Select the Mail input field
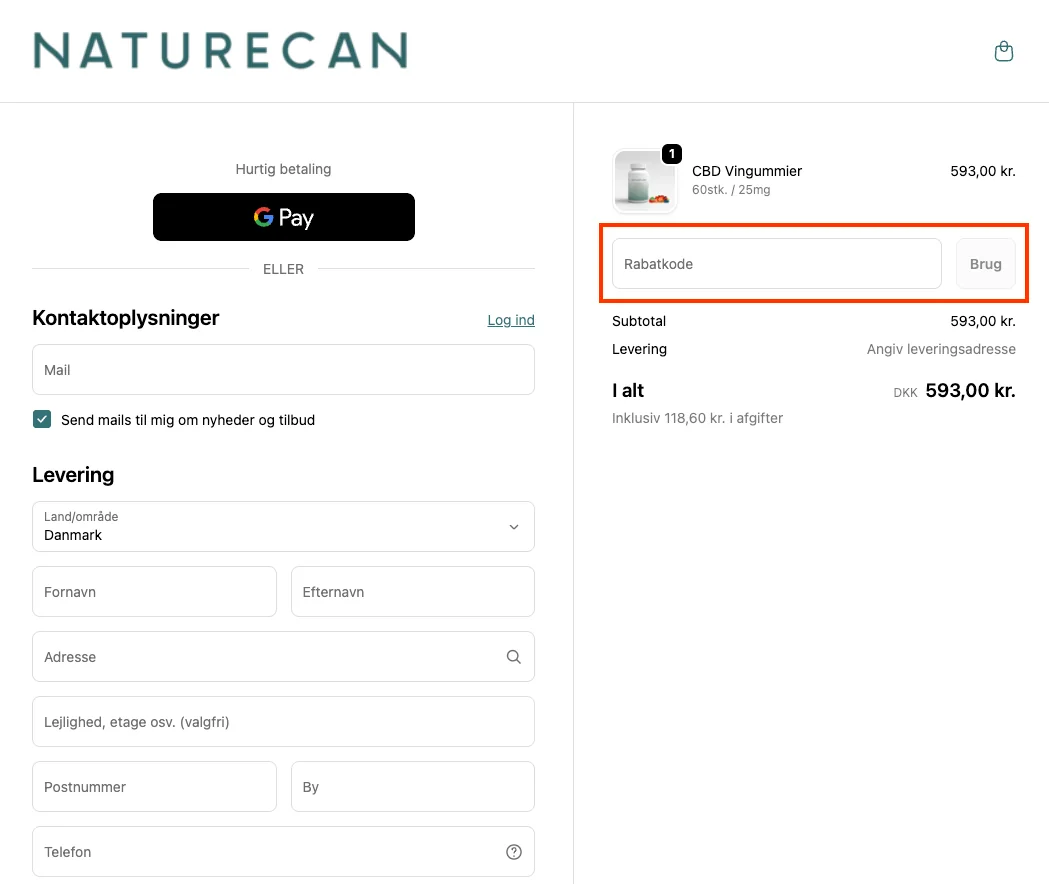This screenshot has height=884, width=1049. (283, 369)
